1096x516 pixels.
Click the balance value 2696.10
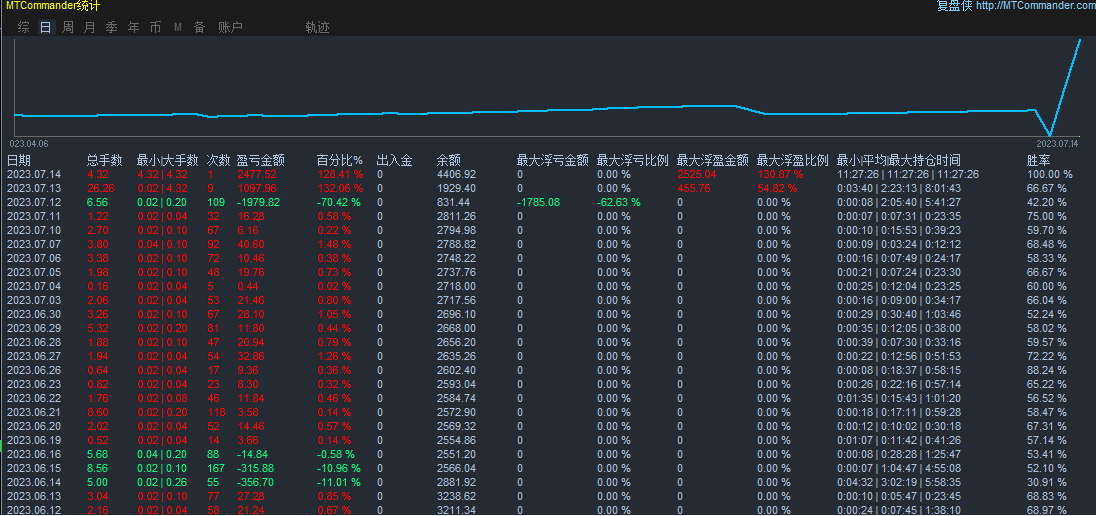[456, 314]
